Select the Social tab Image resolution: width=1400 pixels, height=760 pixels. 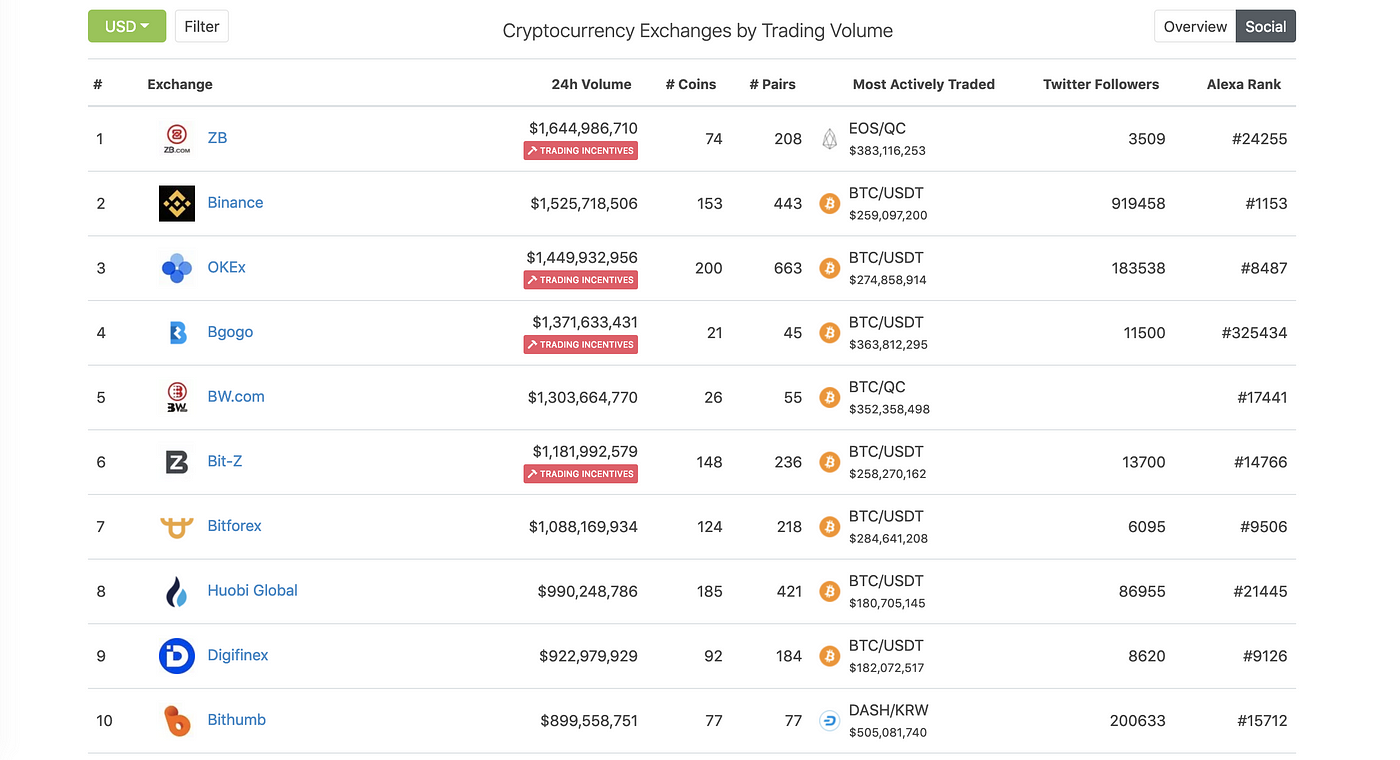[x=1265, y=27]
